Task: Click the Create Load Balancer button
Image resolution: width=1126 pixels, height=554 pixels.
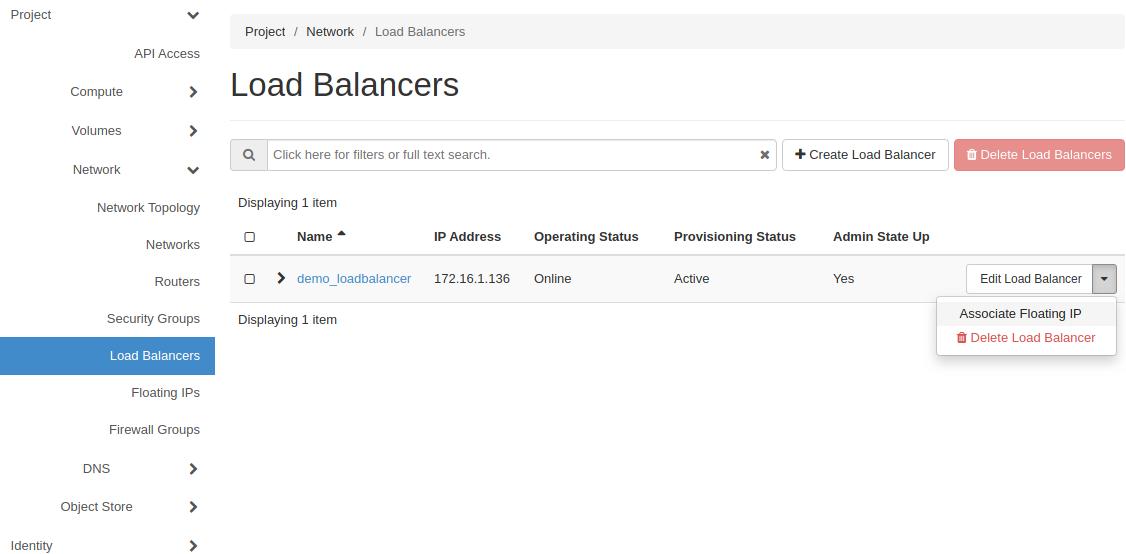Action: pos(865,155)
